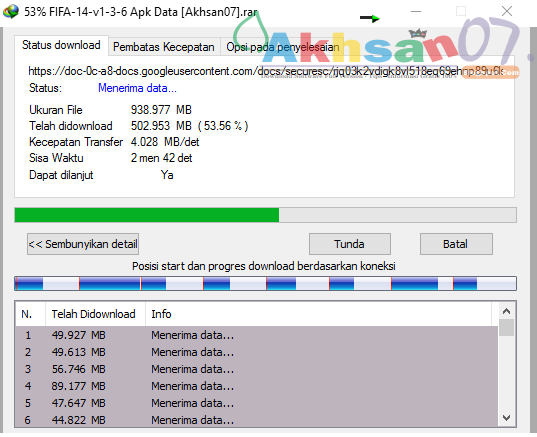537x437 pixels.
Task: Click the blue connection segments progress bar
Action: pos(265,284)
